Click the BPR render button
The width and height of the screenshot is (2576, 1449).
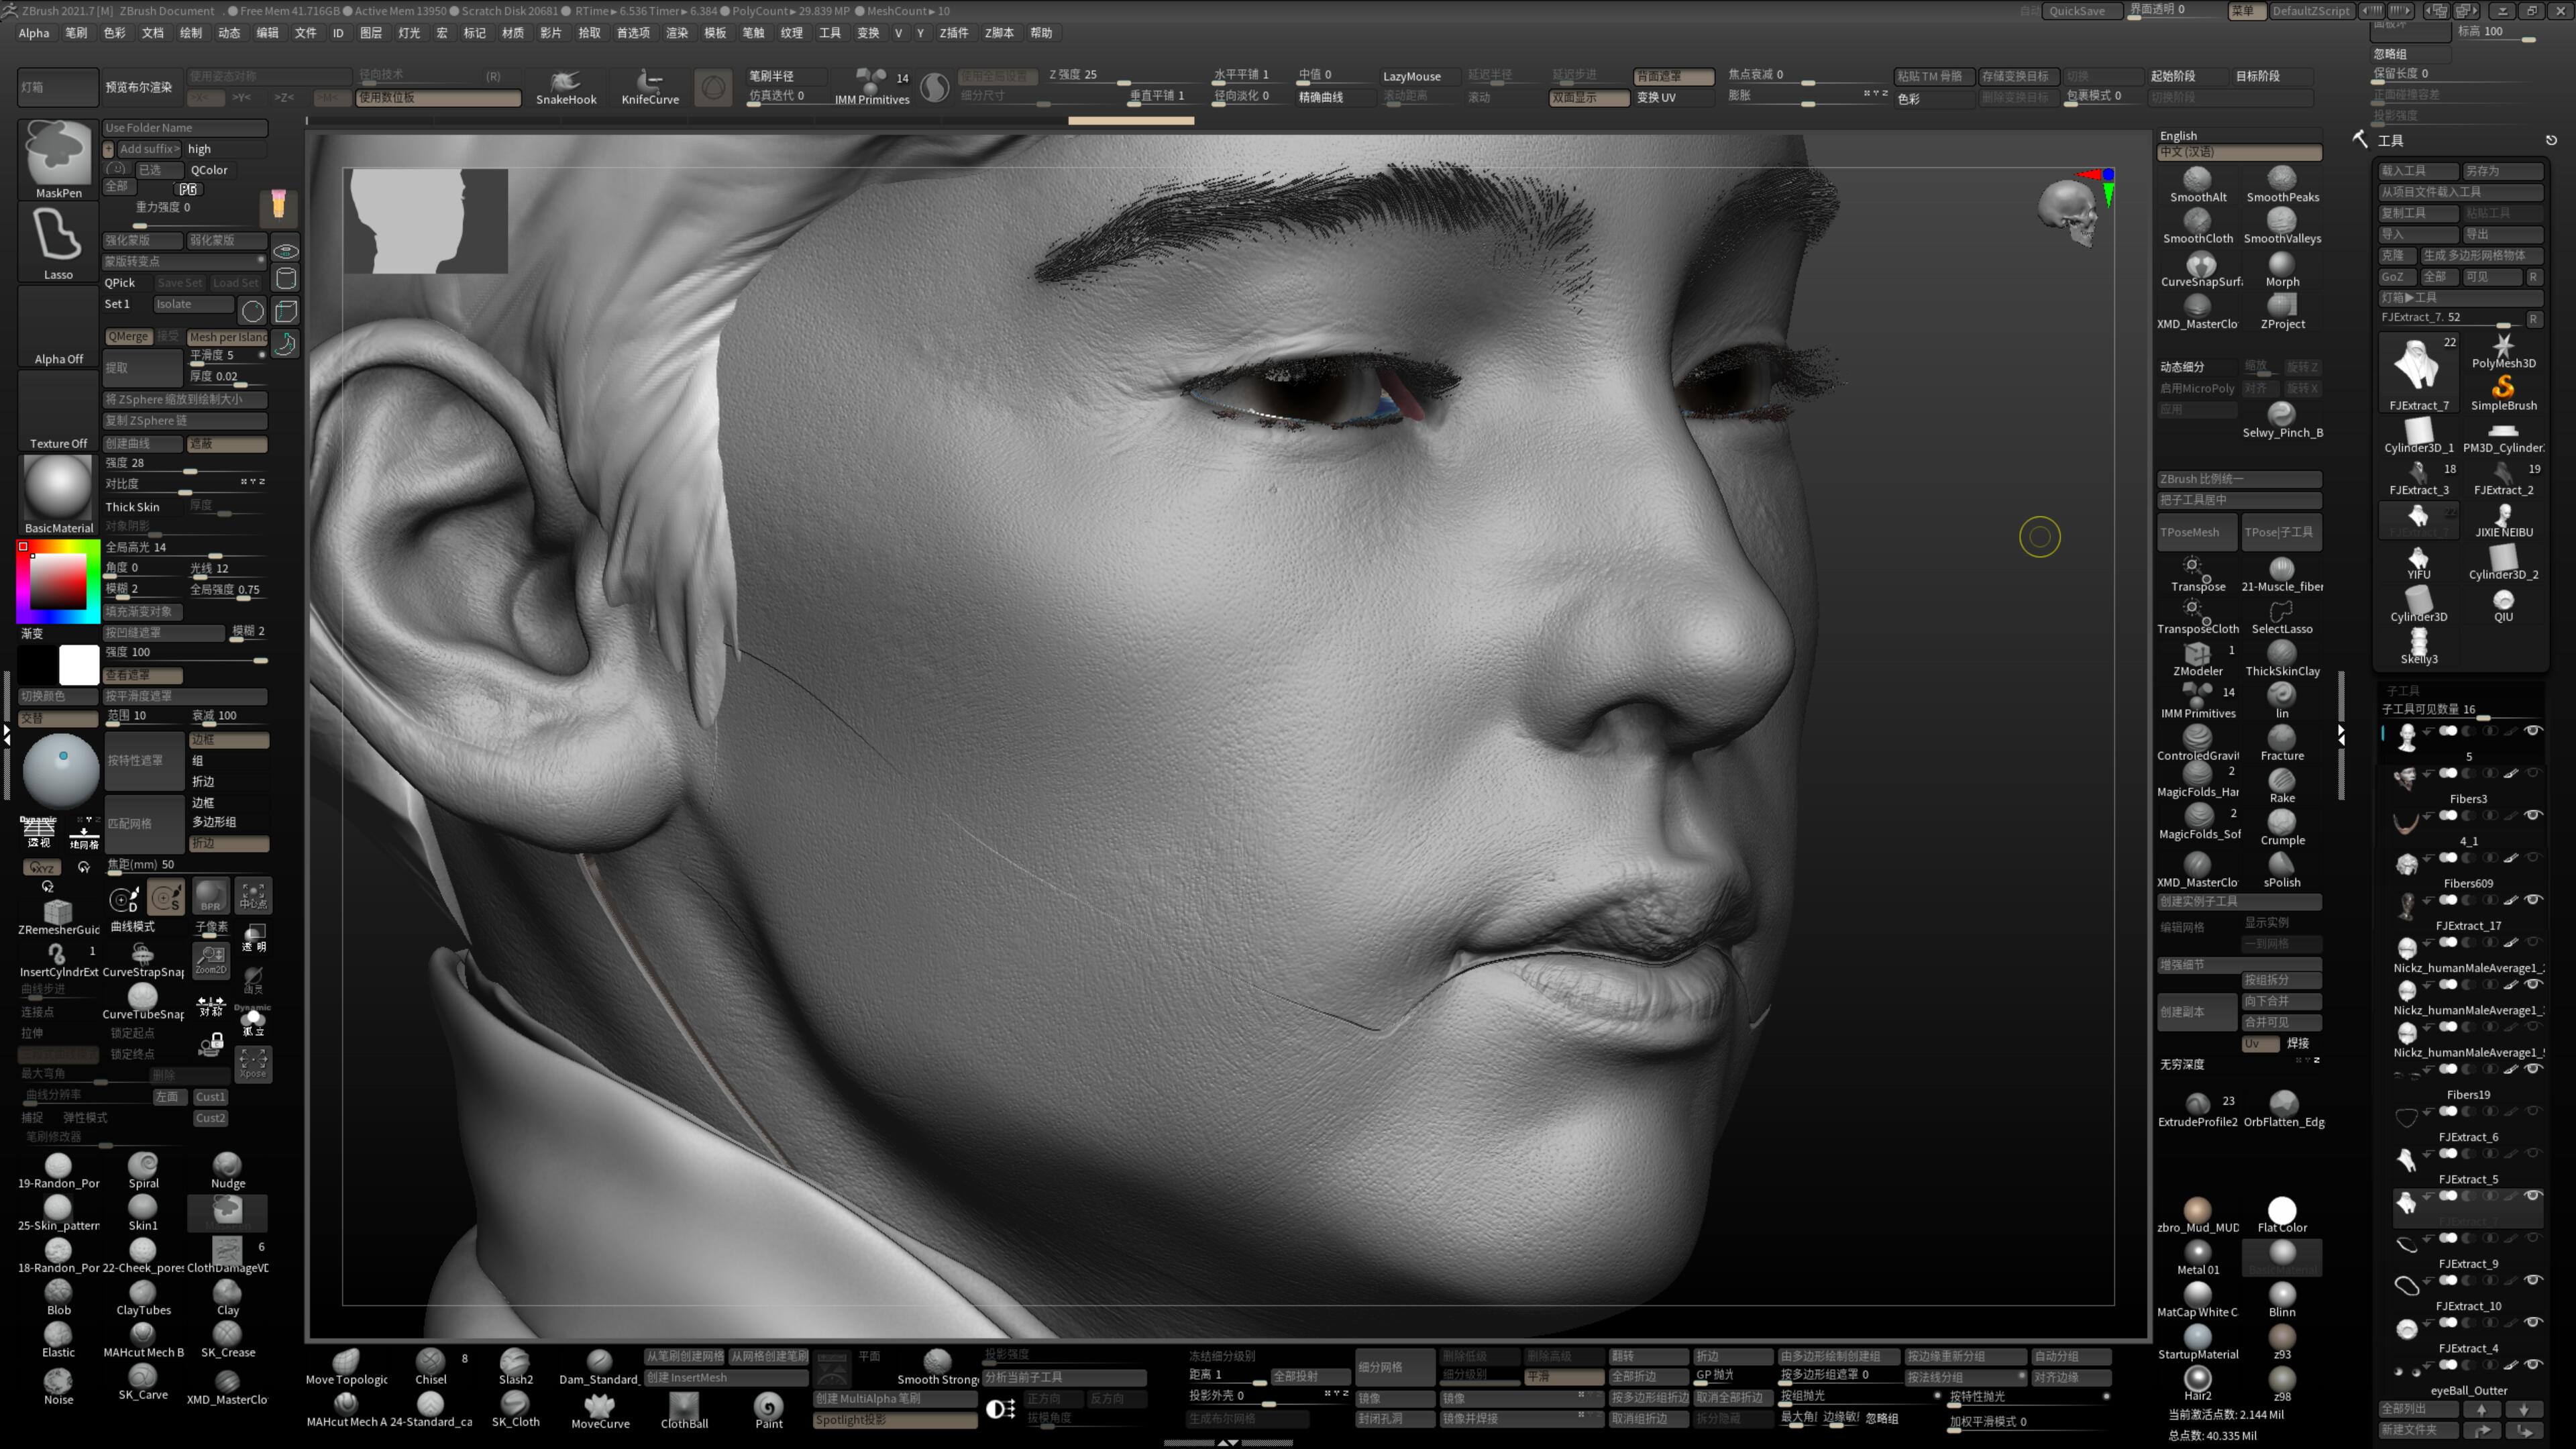point(210,896)
